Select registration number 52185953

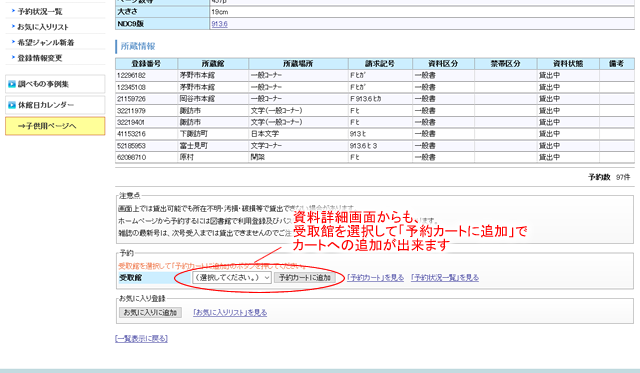[x=131, y=146]
